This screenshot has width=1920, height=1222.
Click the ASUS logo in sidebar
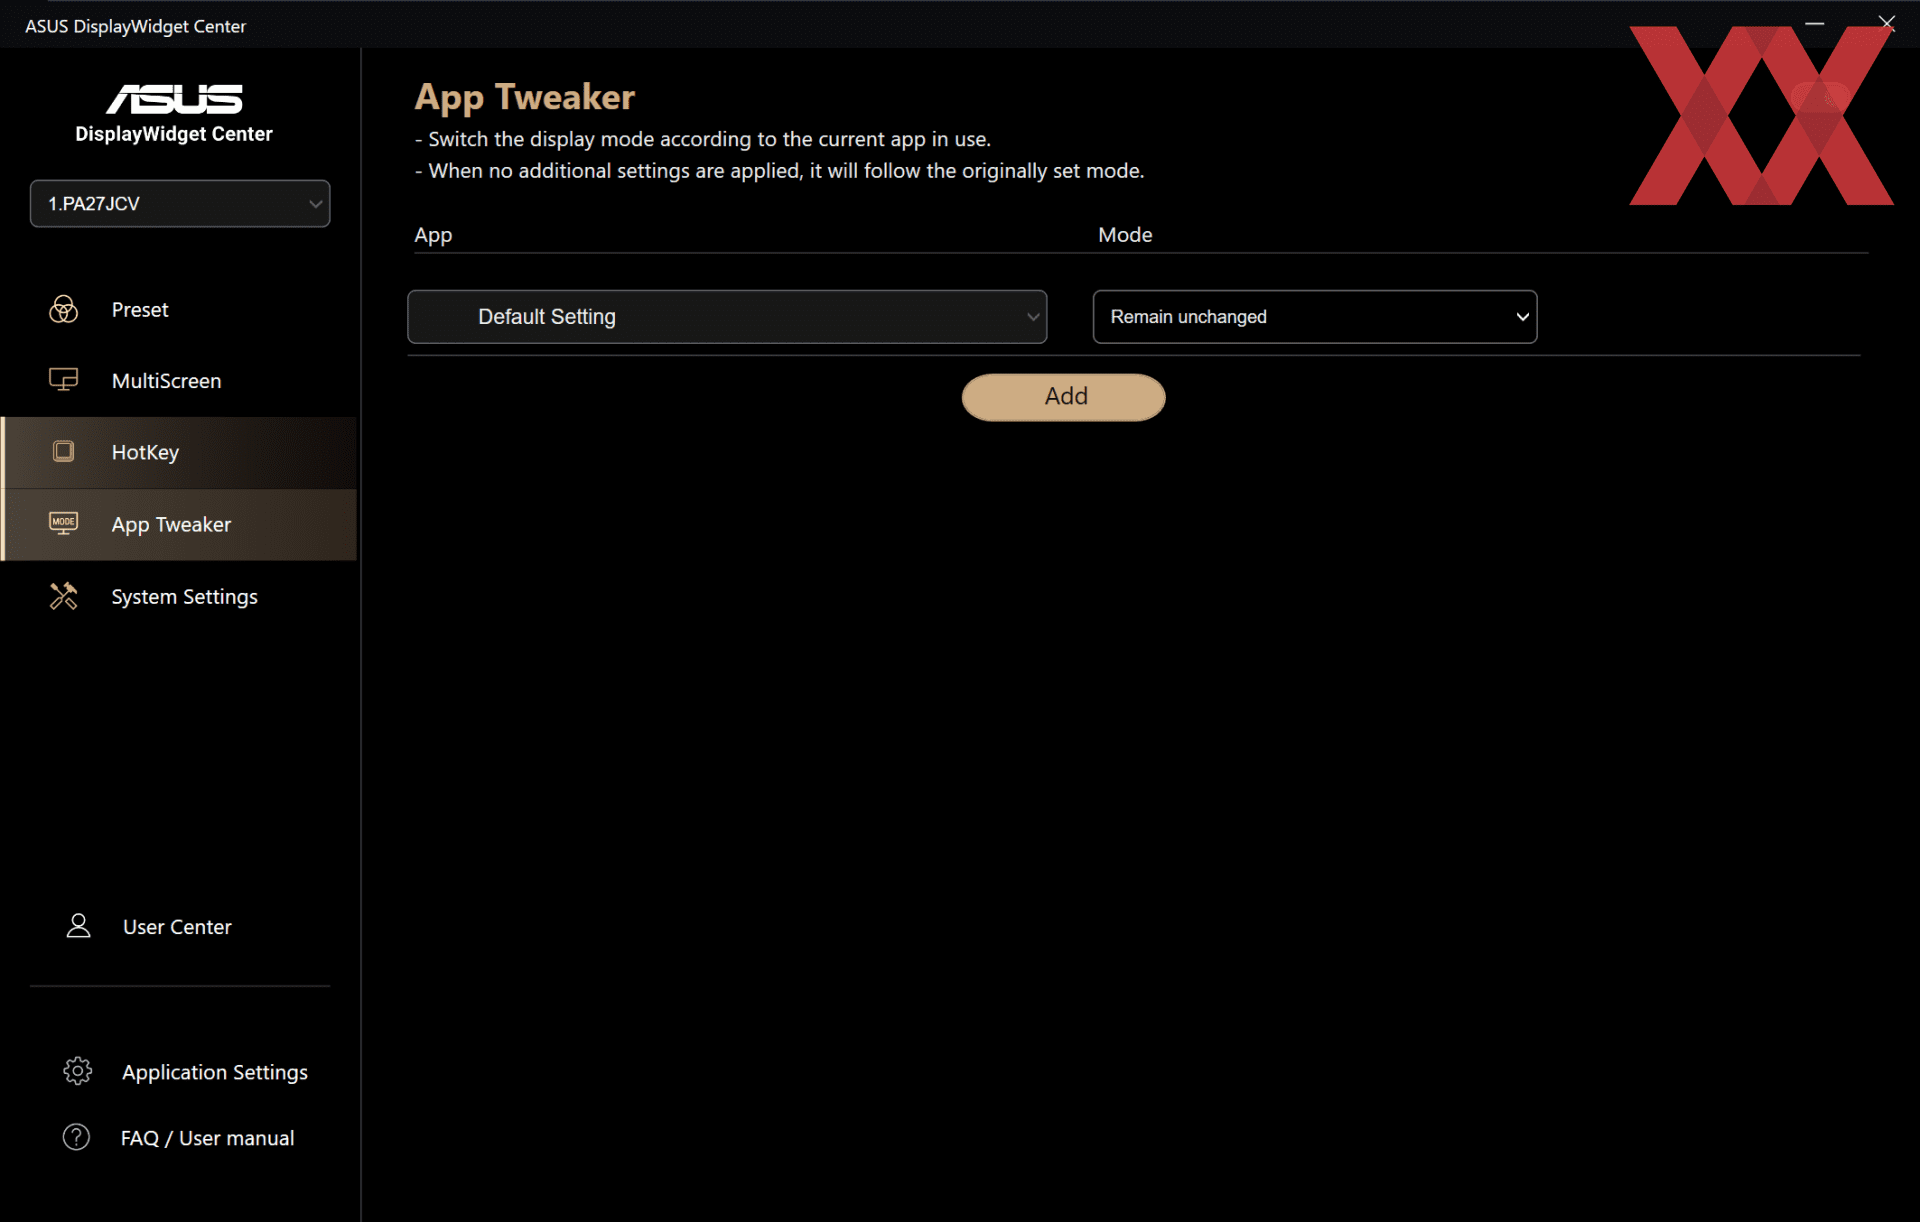[174, 99]
